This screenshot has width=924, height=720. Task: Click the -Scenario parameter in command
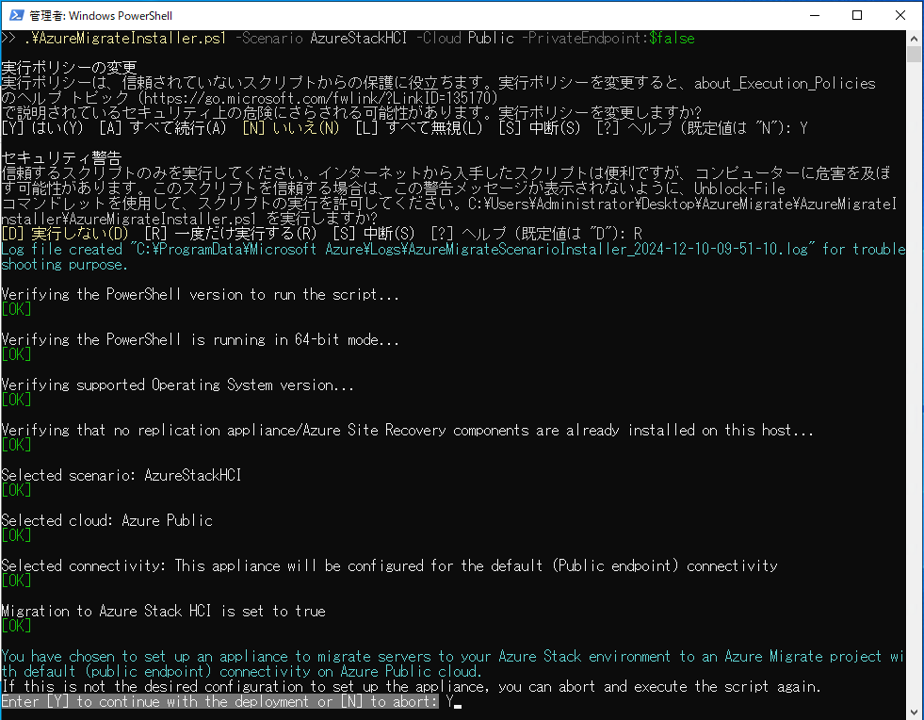[x=269, y=38]
